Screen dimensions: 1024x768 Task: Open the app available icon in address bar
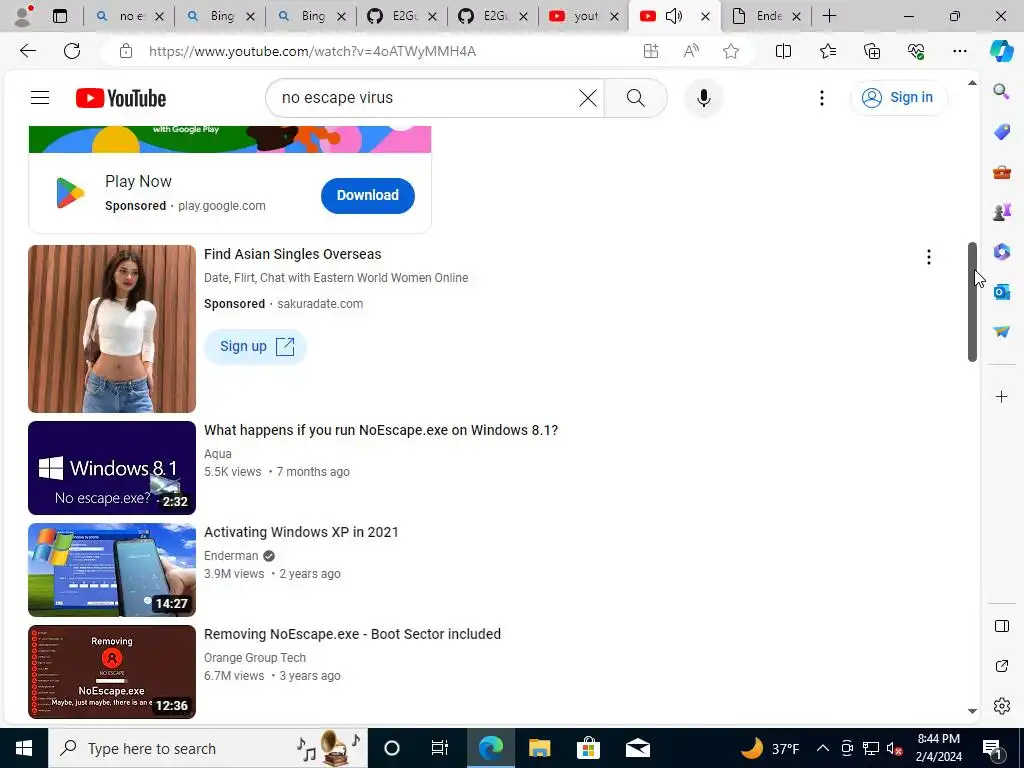651,51
